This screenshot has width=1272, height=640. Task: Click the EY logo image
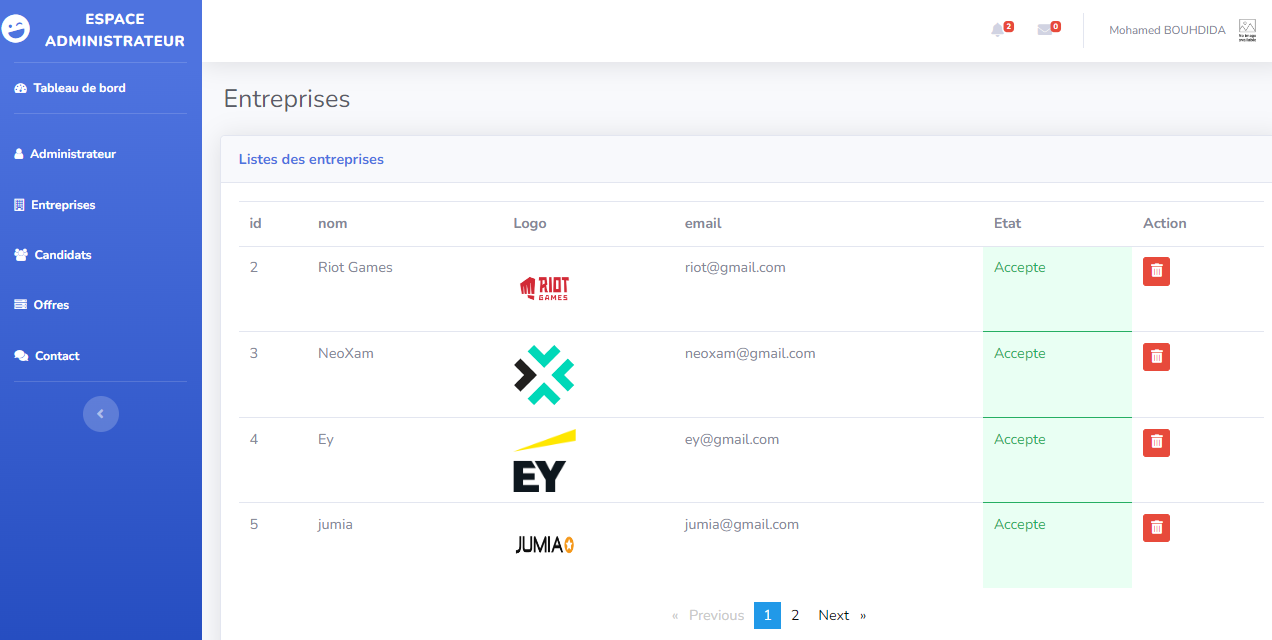pos(544,461)
